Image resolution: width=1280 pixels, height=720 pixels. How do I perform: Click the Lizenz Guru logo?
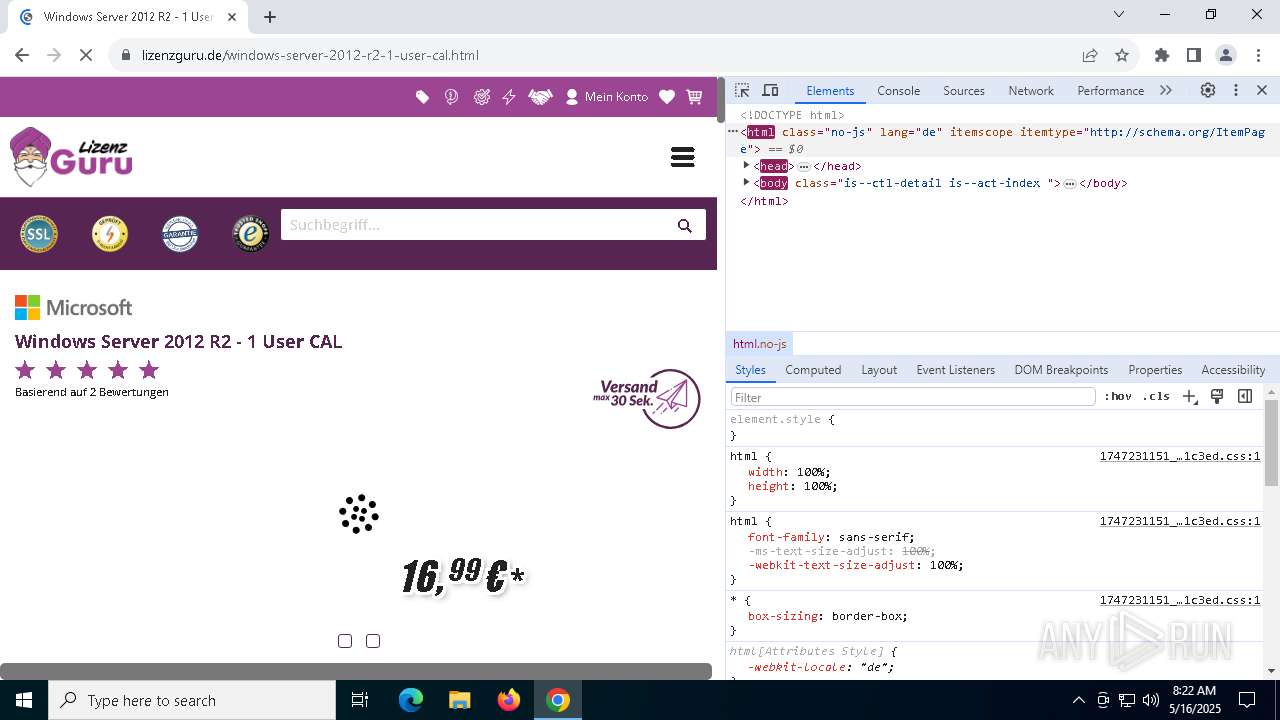pyautogui.click(x=71, y=157)
